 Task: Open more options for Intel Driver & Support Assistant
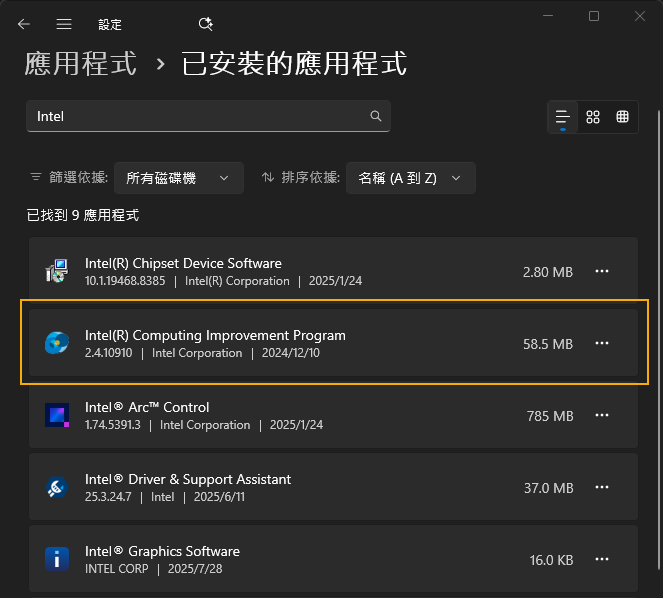[x=602, y=487]
